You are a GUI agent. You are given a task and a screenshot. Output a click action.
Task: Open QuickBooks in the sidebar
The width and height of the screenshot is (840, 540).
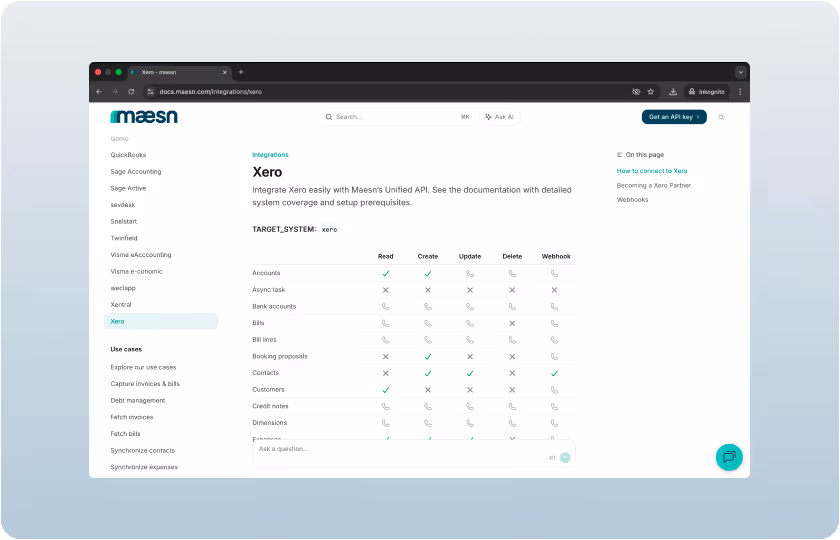coord(128,155)
